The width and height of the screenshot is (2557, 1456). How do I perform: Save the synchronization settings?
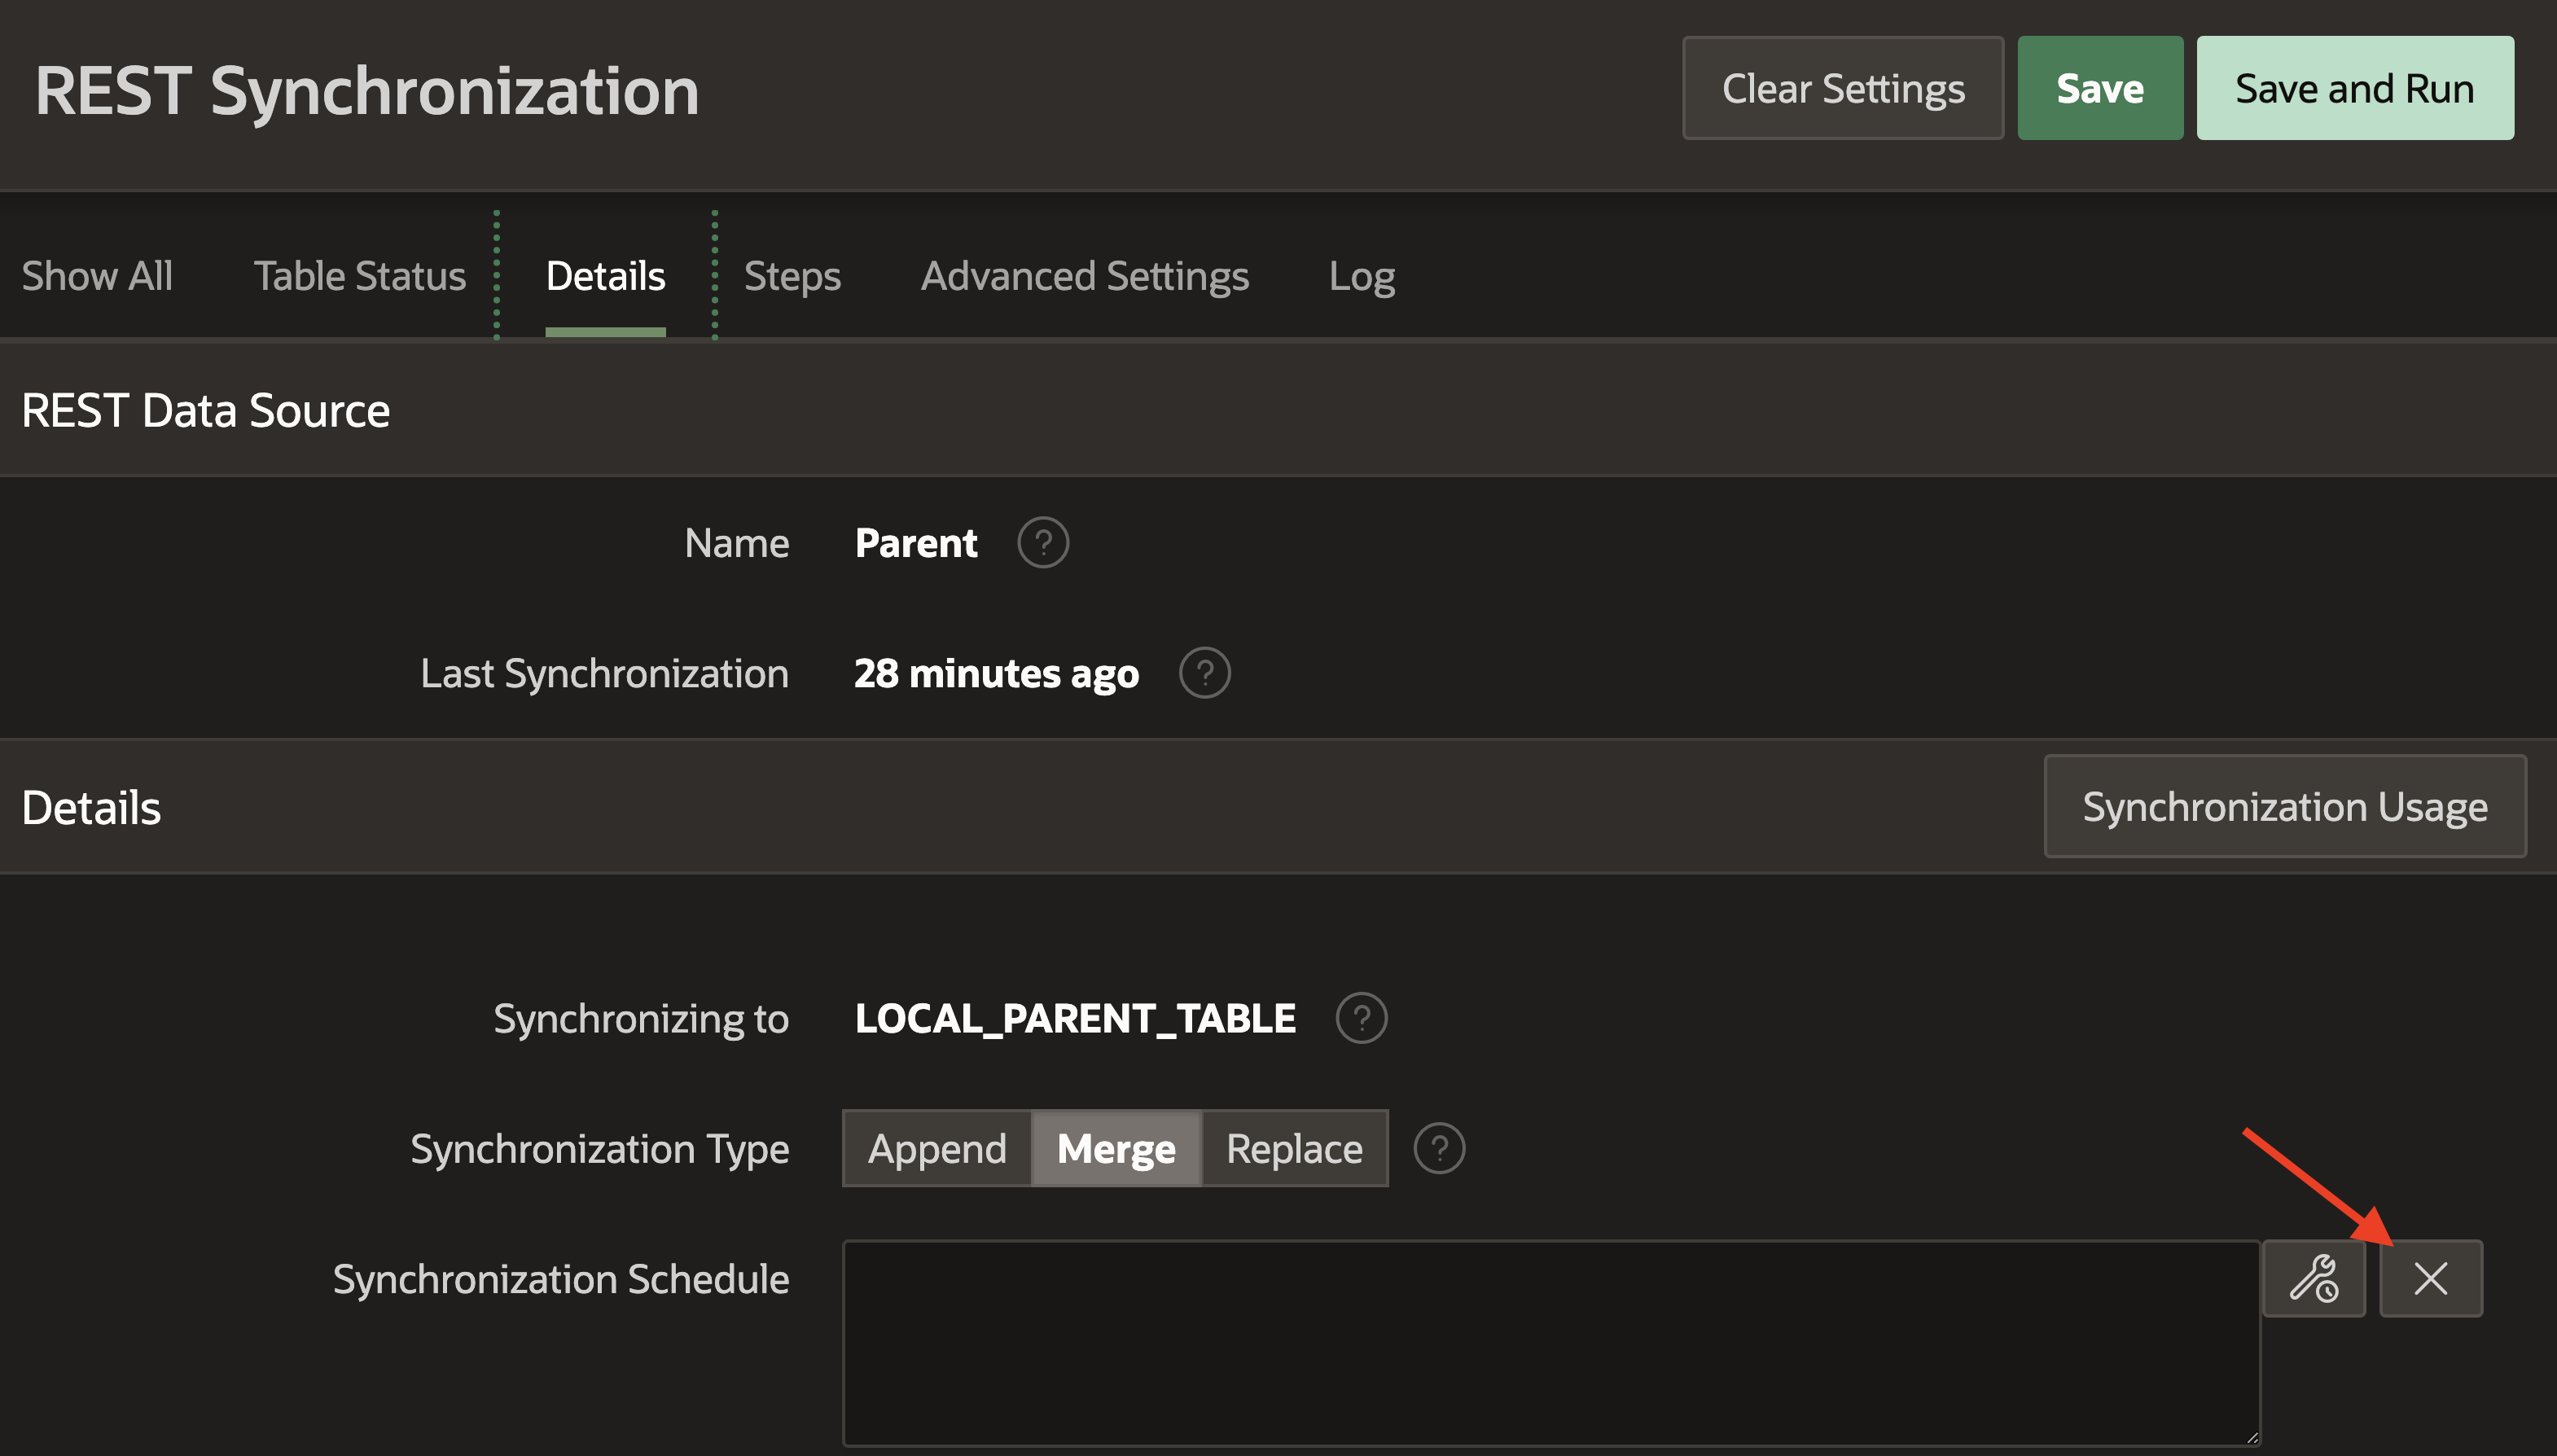tap(2100, 88)
